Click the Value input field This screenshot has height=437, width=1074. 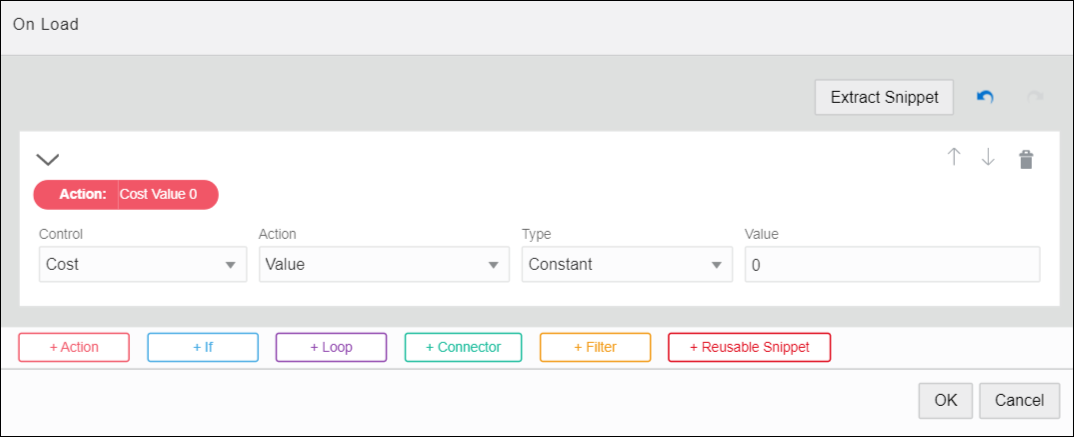pyautogui.click(x=891, y=265)
